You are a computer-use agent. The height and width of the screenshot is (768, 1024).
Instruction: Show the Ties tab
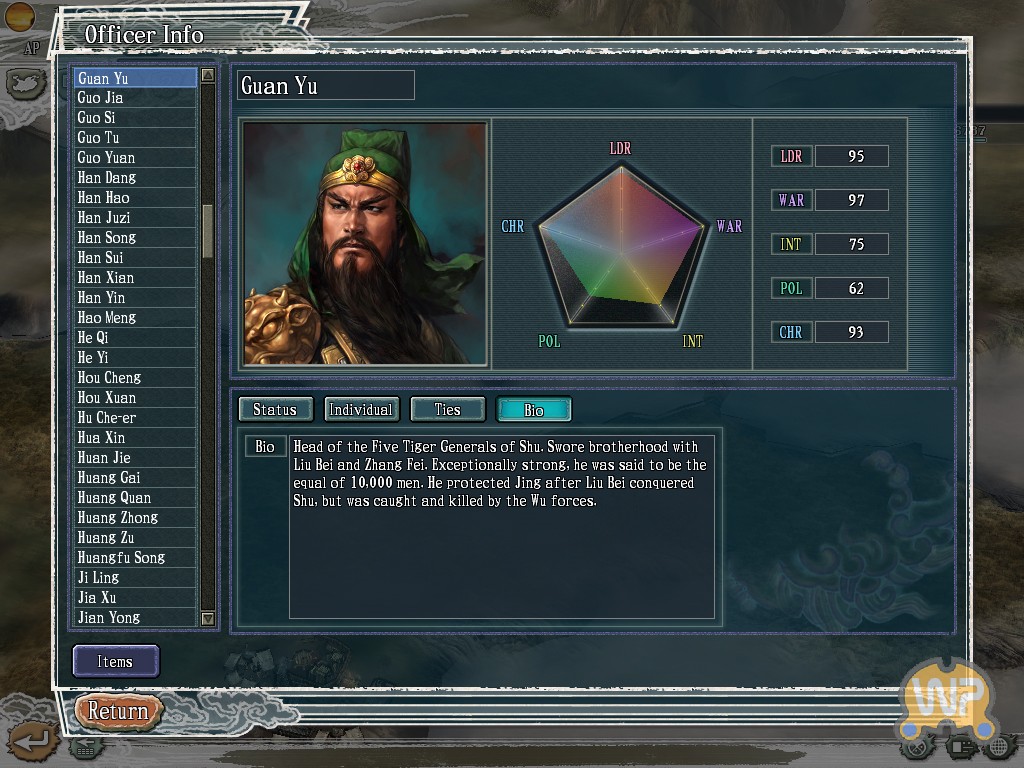tap(447, 409)
